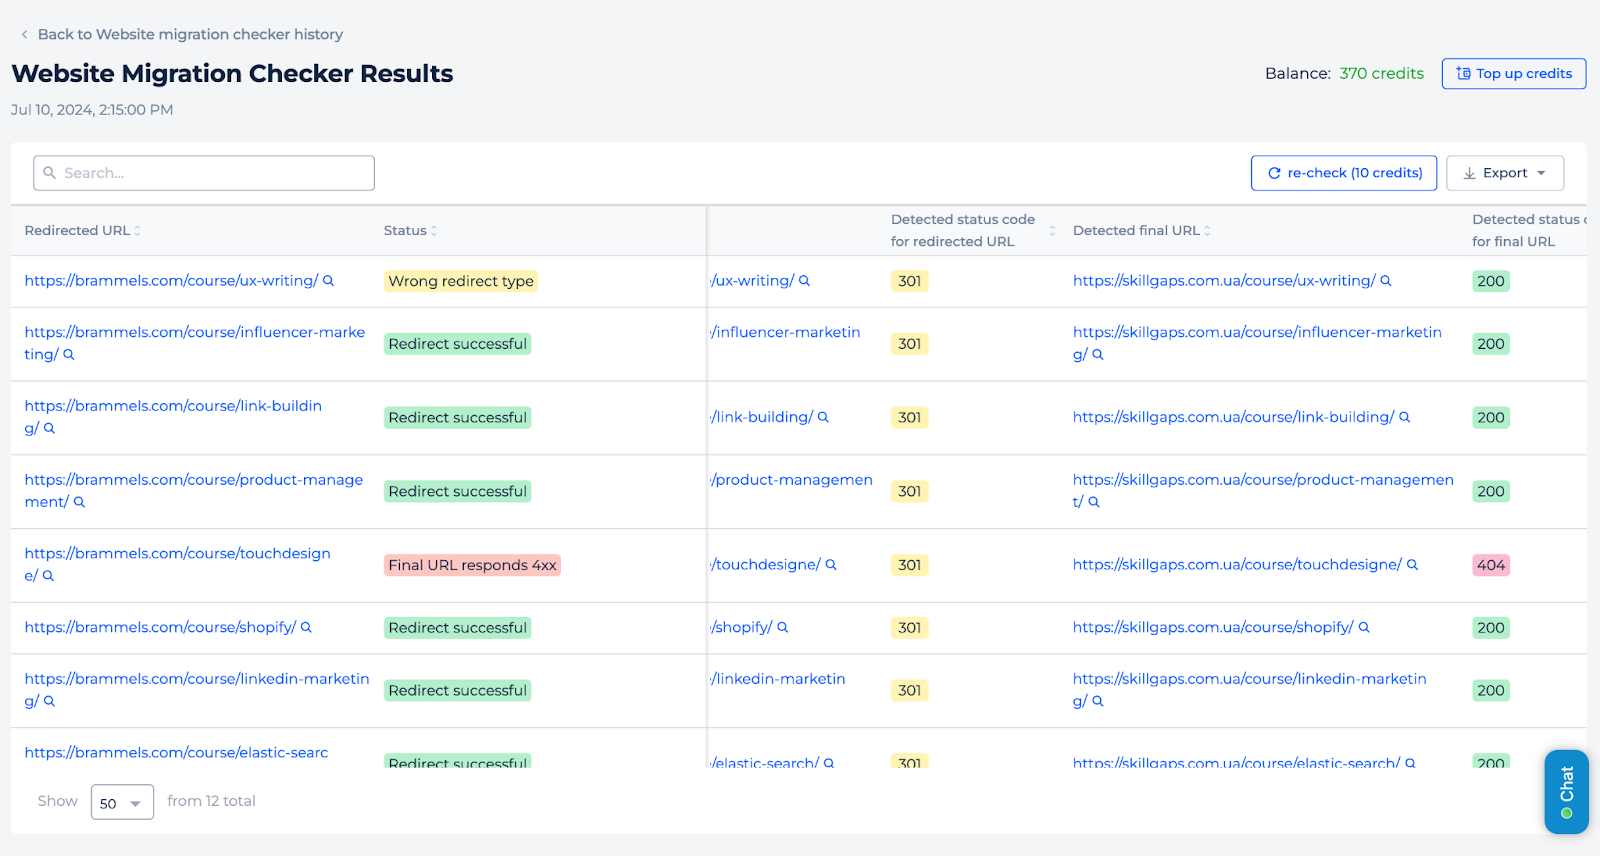
Task: Open brammels.com touchdesigne redirected URL link
Action: [177, 564]
